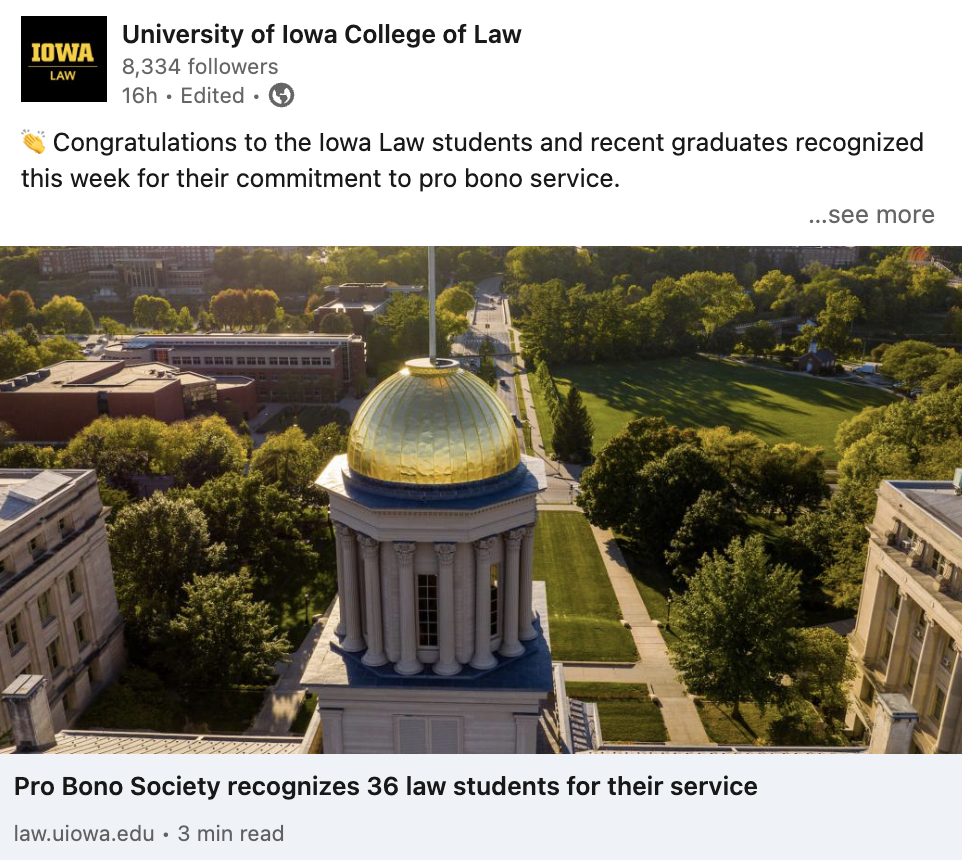Click the Edited label
Screen dimensions: 962x860
[212, 96]
